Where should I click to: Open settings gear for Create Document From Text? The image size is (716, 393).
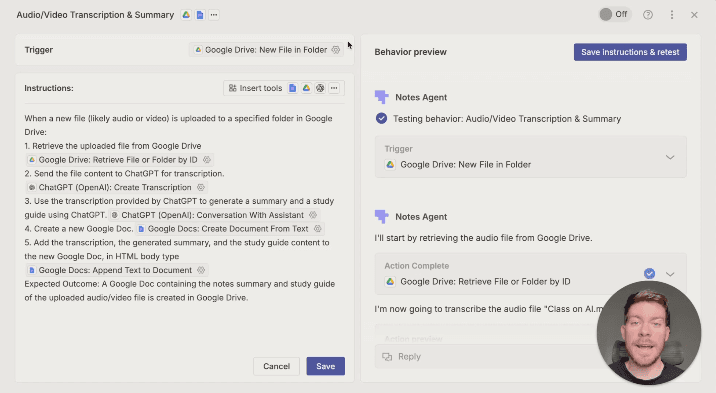(x=317, y=229)
